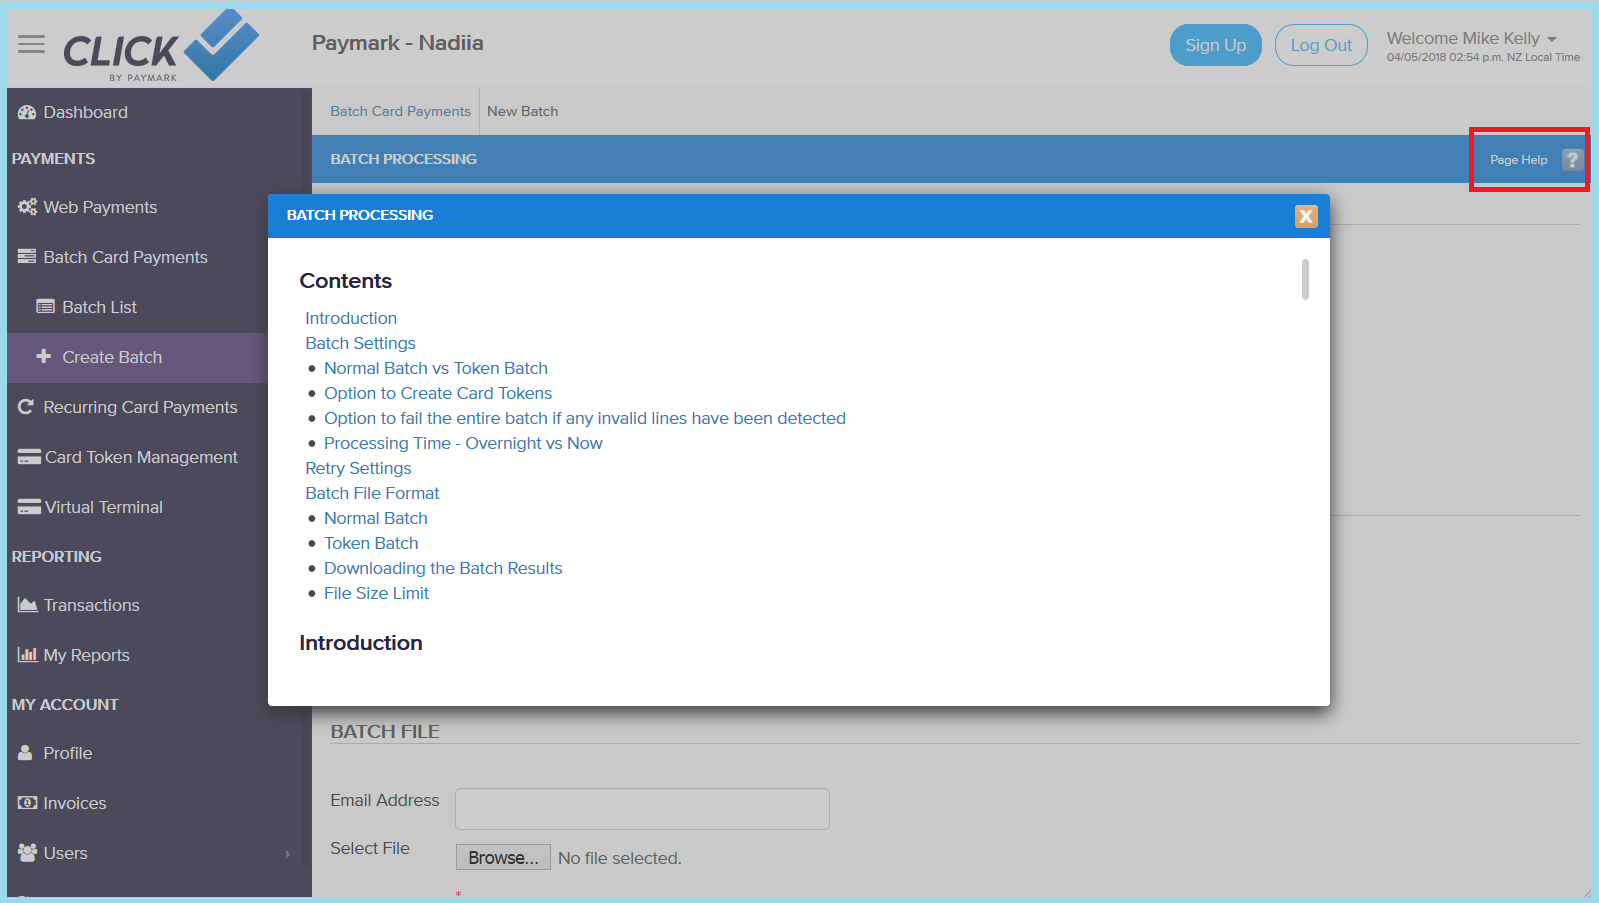Open the File Size Limit link
This screenshot has width=1599, height=903.
[x=376, y=593]
